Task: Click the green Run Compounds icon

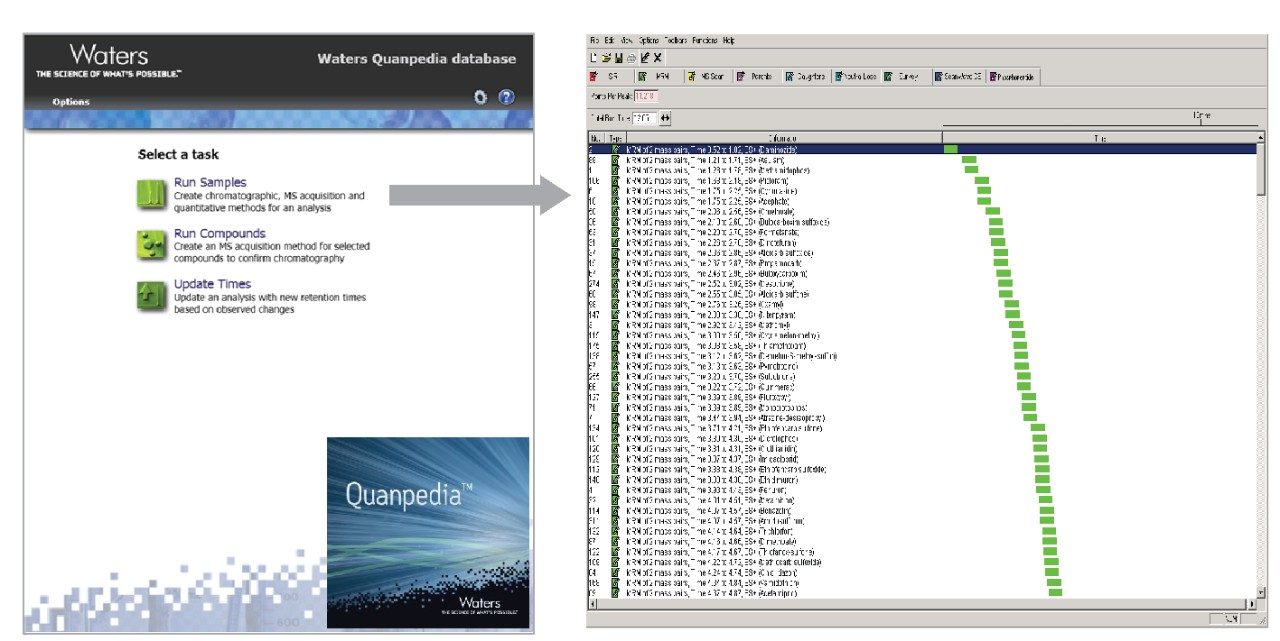Action: click(x=151, y=244)
